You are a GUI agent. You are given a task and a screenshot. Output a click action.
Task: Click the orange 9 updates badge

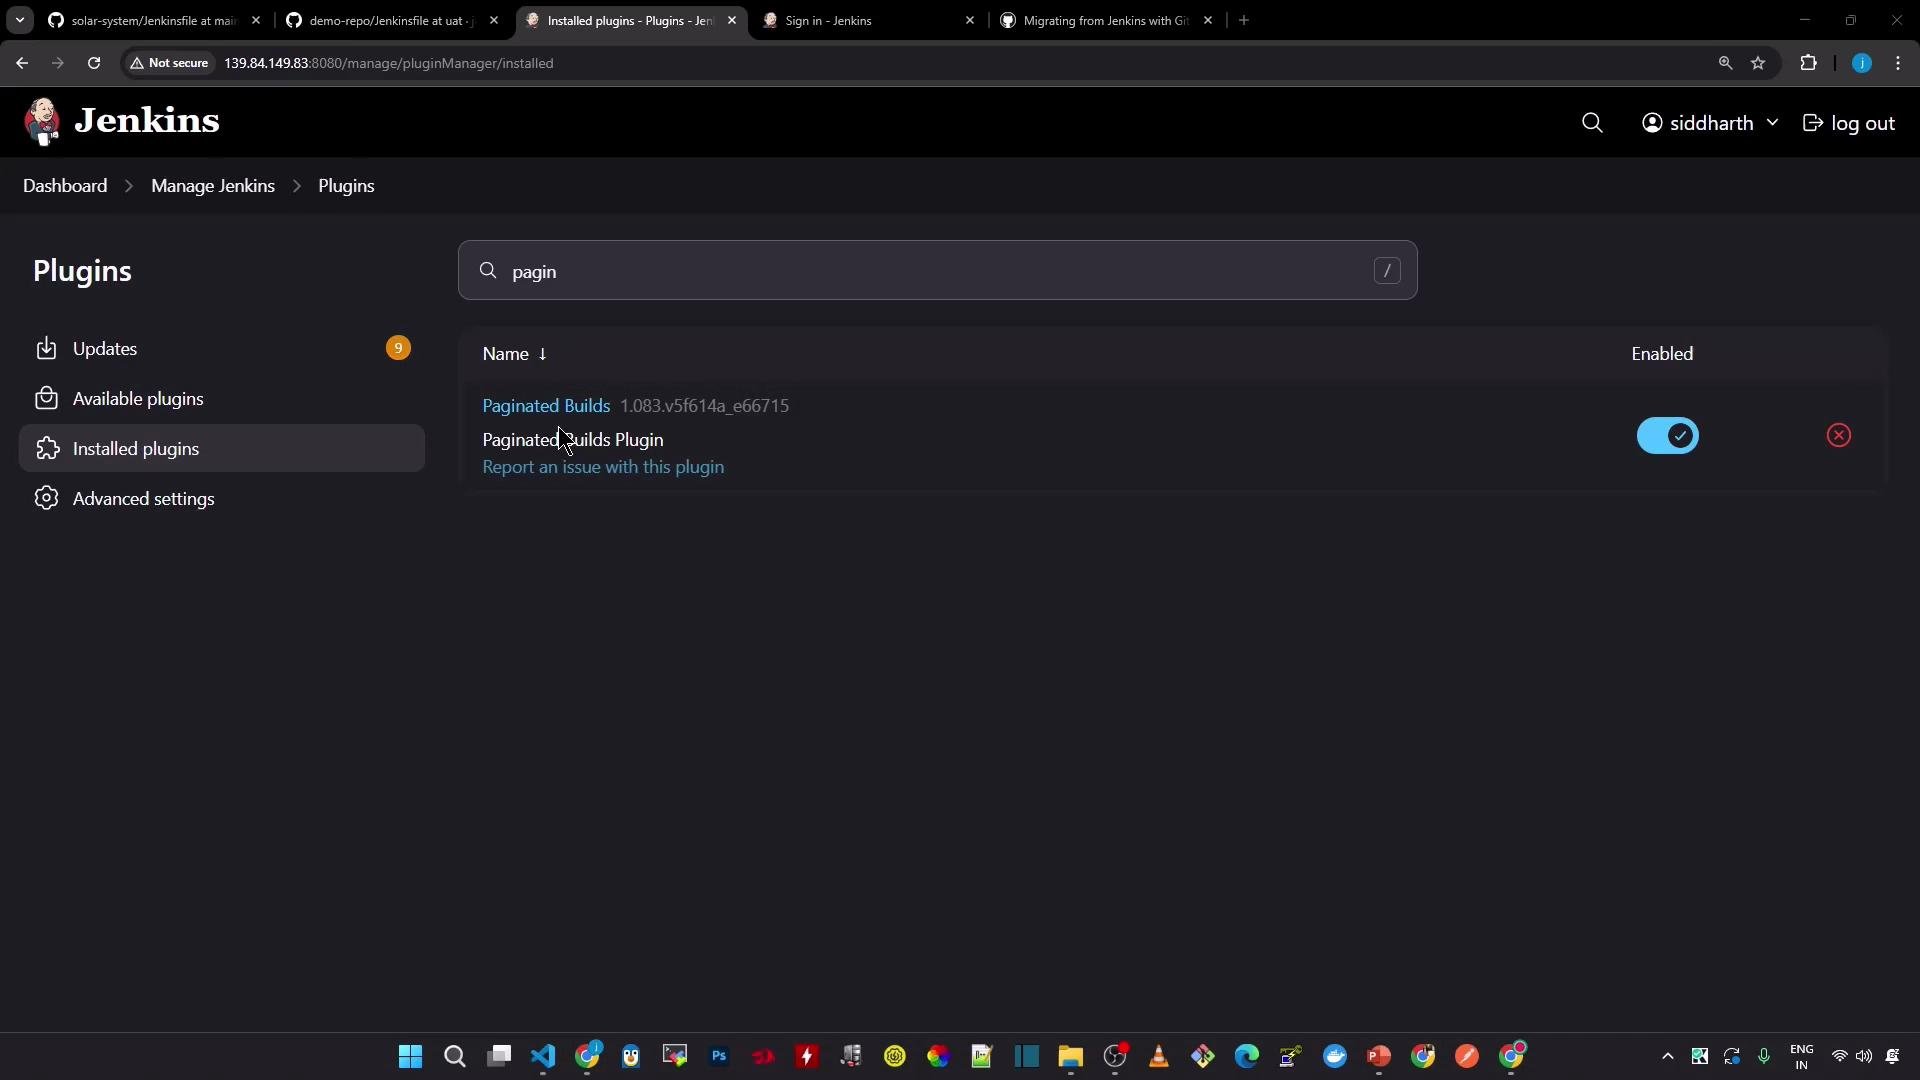coord(398,348)
